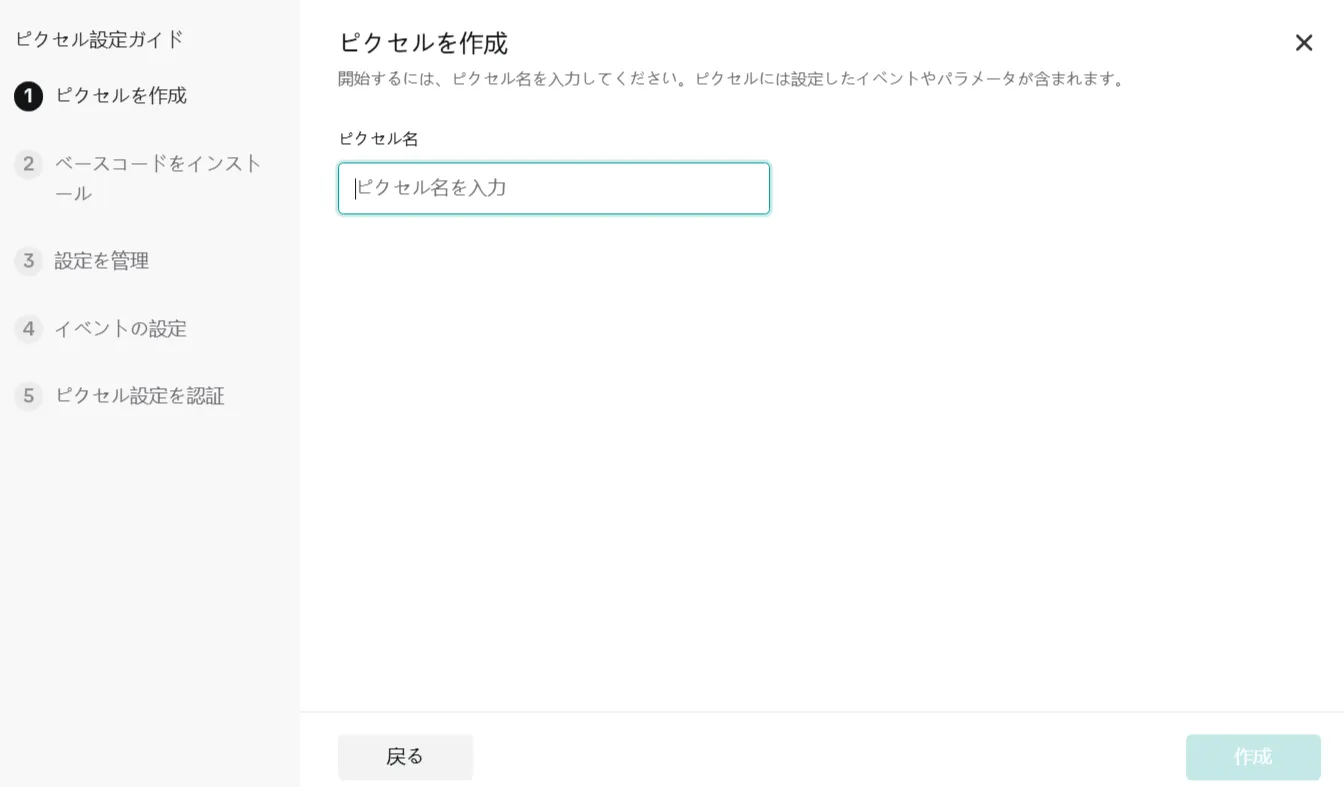Select step 1 ピクセルを作成 in sidebar
The width and height of the screenshot is (1344, 787).
click(101, 96)
